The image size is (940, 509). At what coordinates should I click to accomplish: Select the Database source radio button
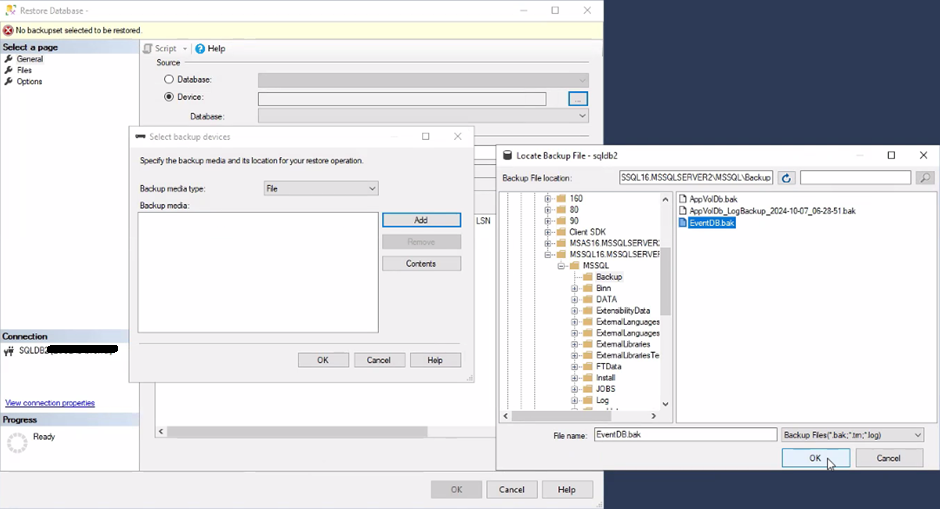[x=169, y=79]
